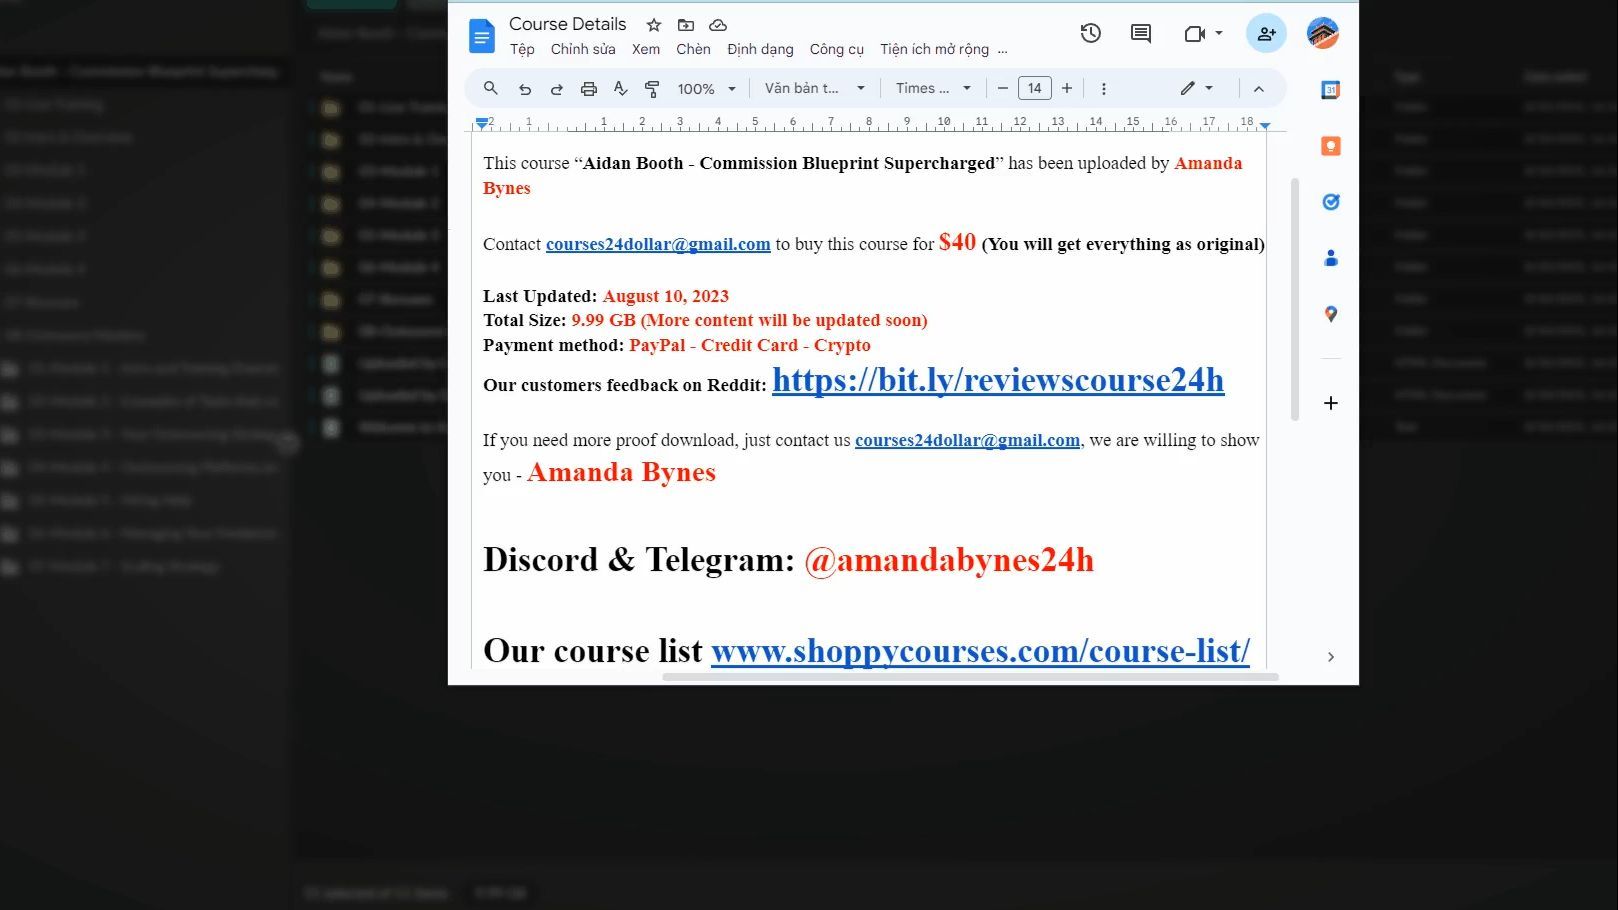Open more toolbar options (three dots)
Image resolution: width=1618 pixels, height=910 pixels.
pos(1104,89)
